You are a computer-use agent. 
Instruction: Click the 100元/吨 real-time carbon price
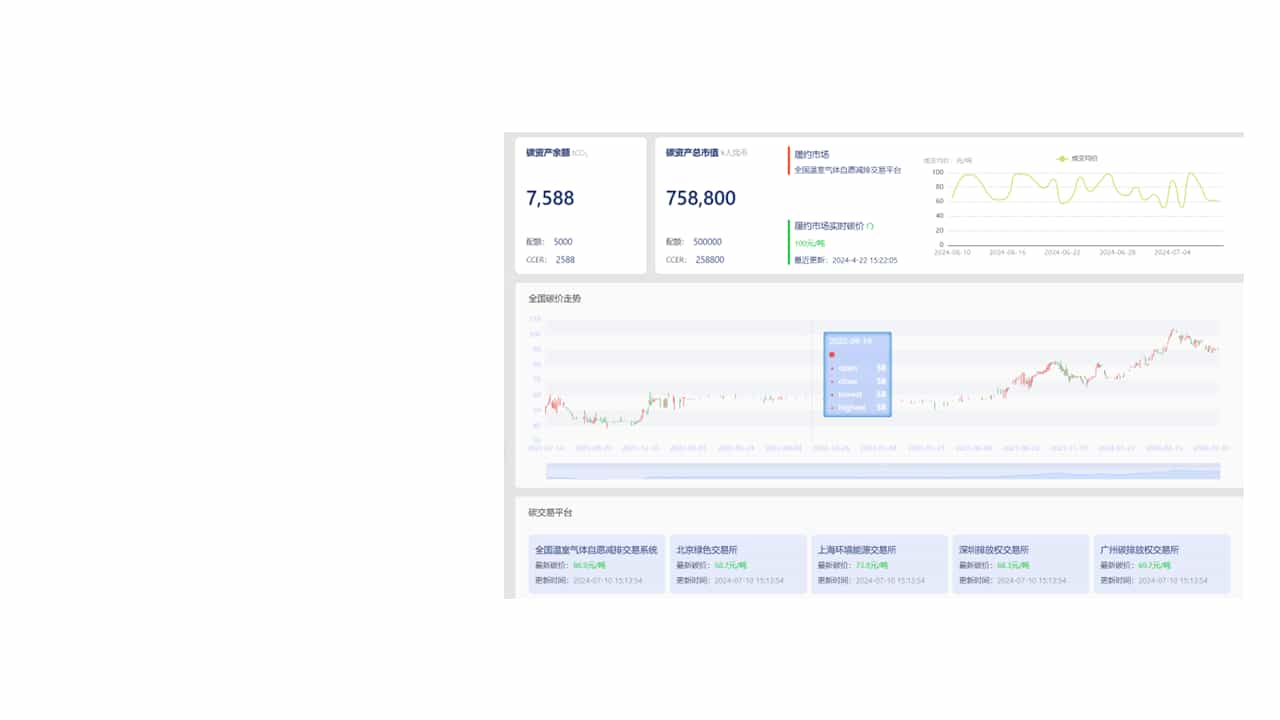(809, 243)
